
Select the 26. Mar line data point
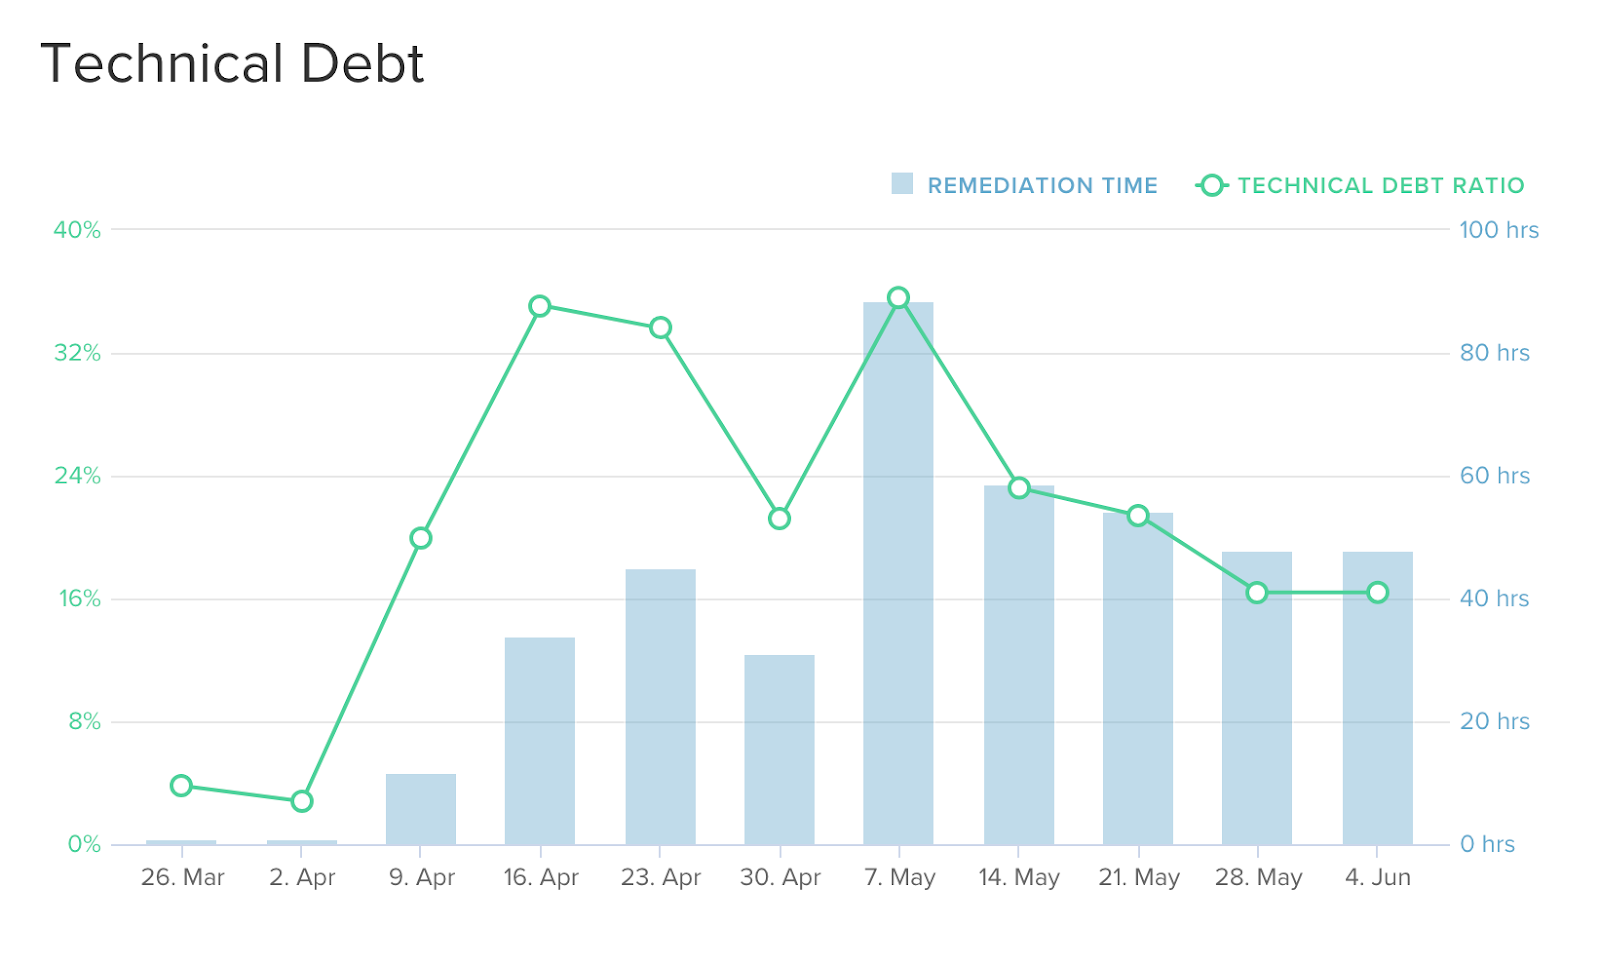tap(181, 785)
